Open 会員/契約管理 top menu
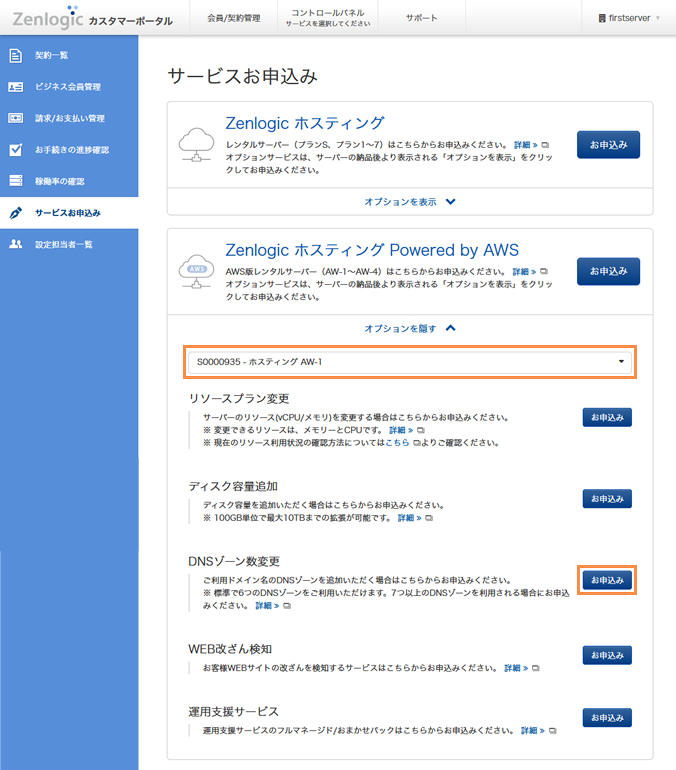The image size is (676, 770). pos(234,18)
